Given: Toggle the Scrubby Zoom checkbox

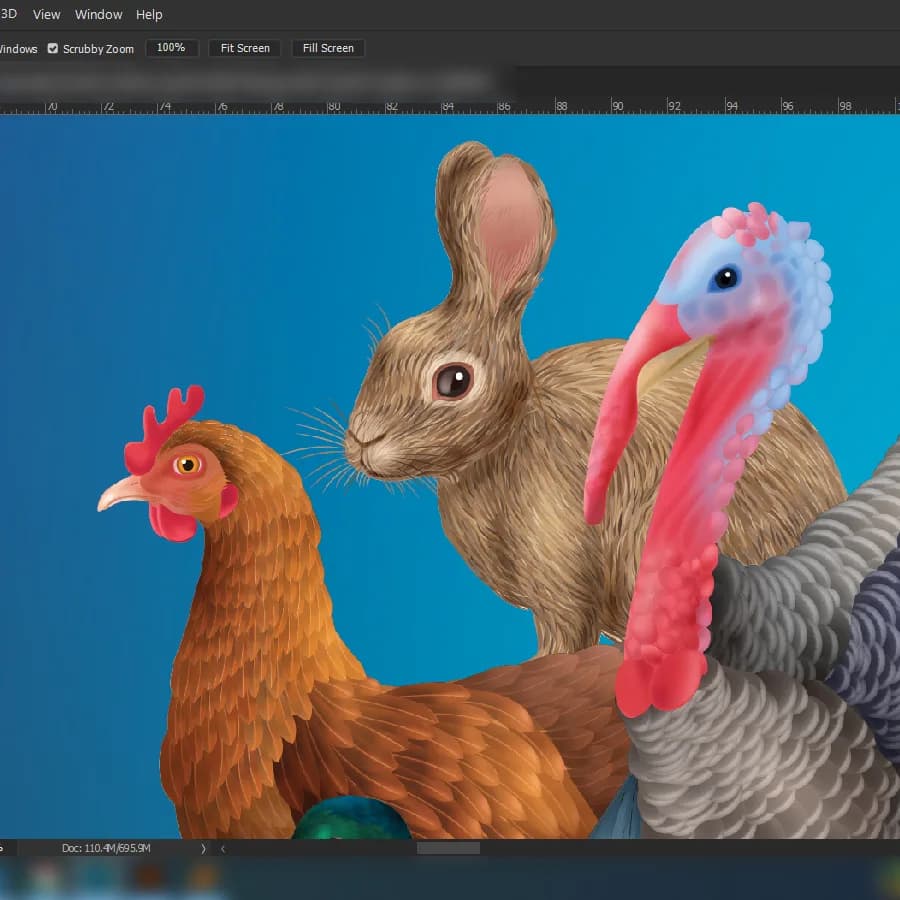Looking at the screenshot, I should pos(53,49).
